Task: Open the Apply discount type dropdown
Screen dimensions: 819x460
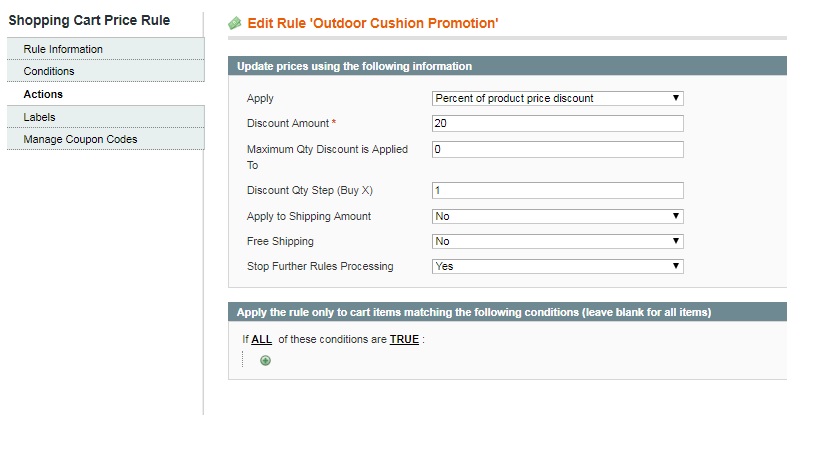Action: [557, 98]
